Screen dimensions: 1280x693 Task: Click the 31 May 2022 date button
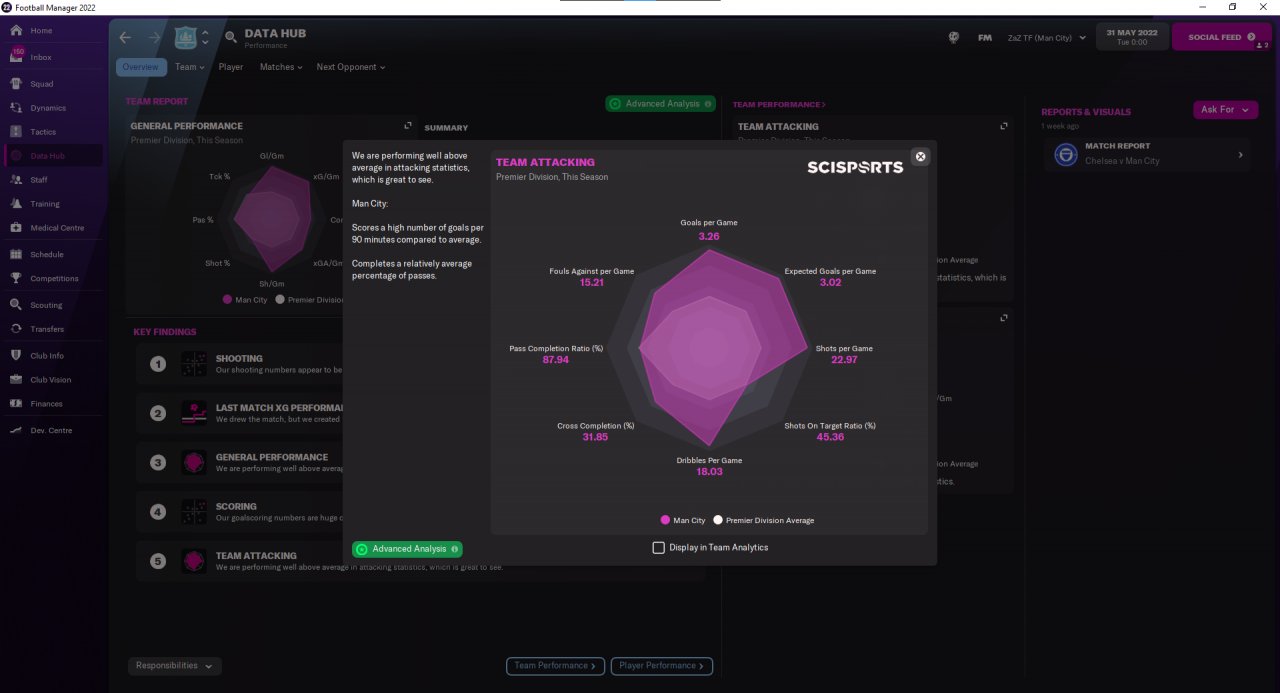[1131, 37]
